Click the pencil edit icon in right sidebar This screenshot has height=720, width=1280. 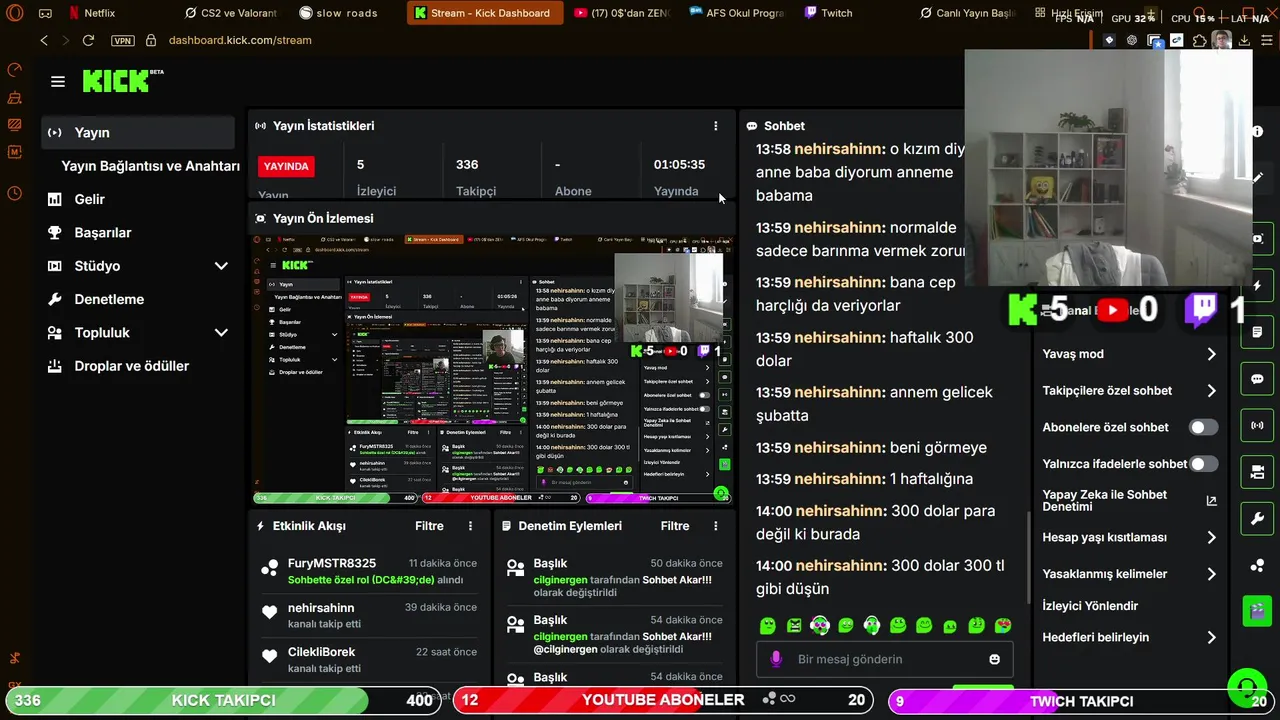[1257, 178]
